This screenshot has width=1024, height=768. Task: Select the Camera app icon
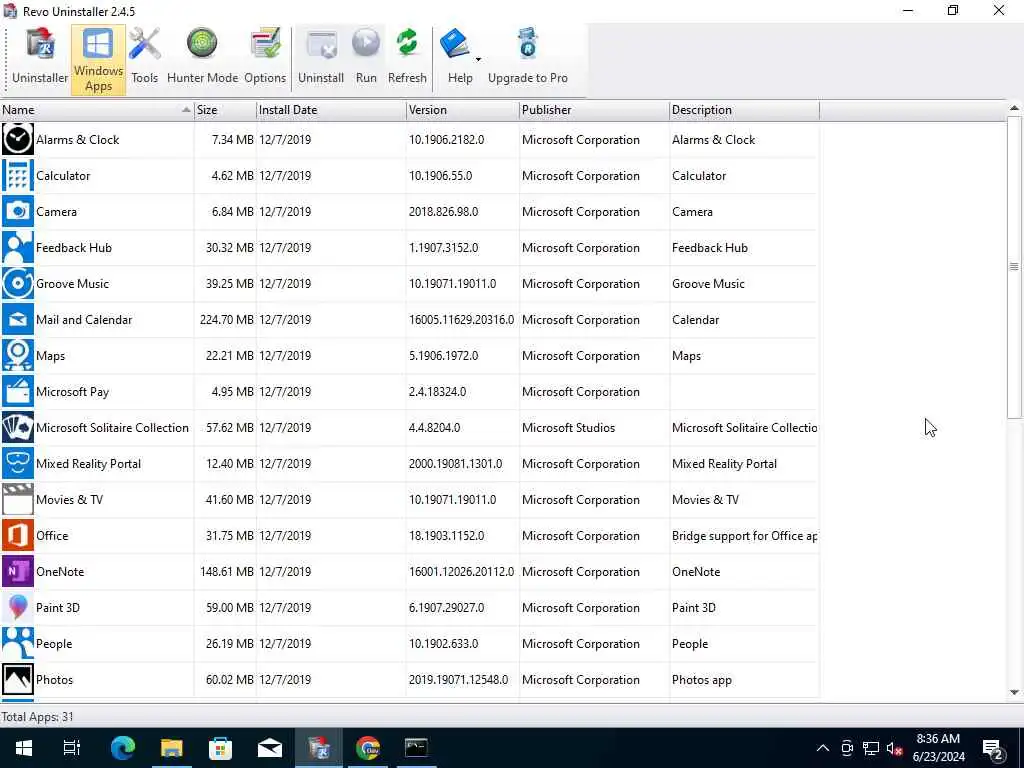[x=18, y=212]
